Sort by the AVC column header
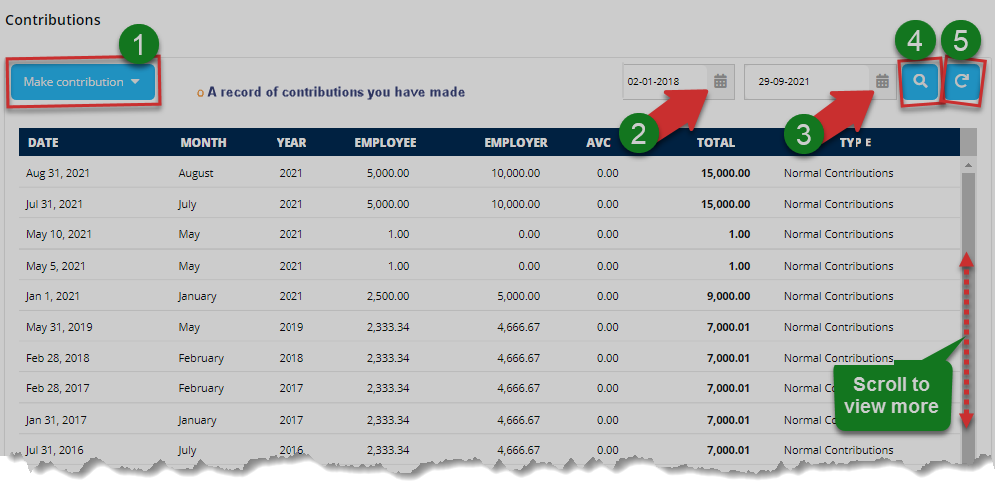Image resolution: width=995 pixels, height=483 pixels. click(598, 143)
